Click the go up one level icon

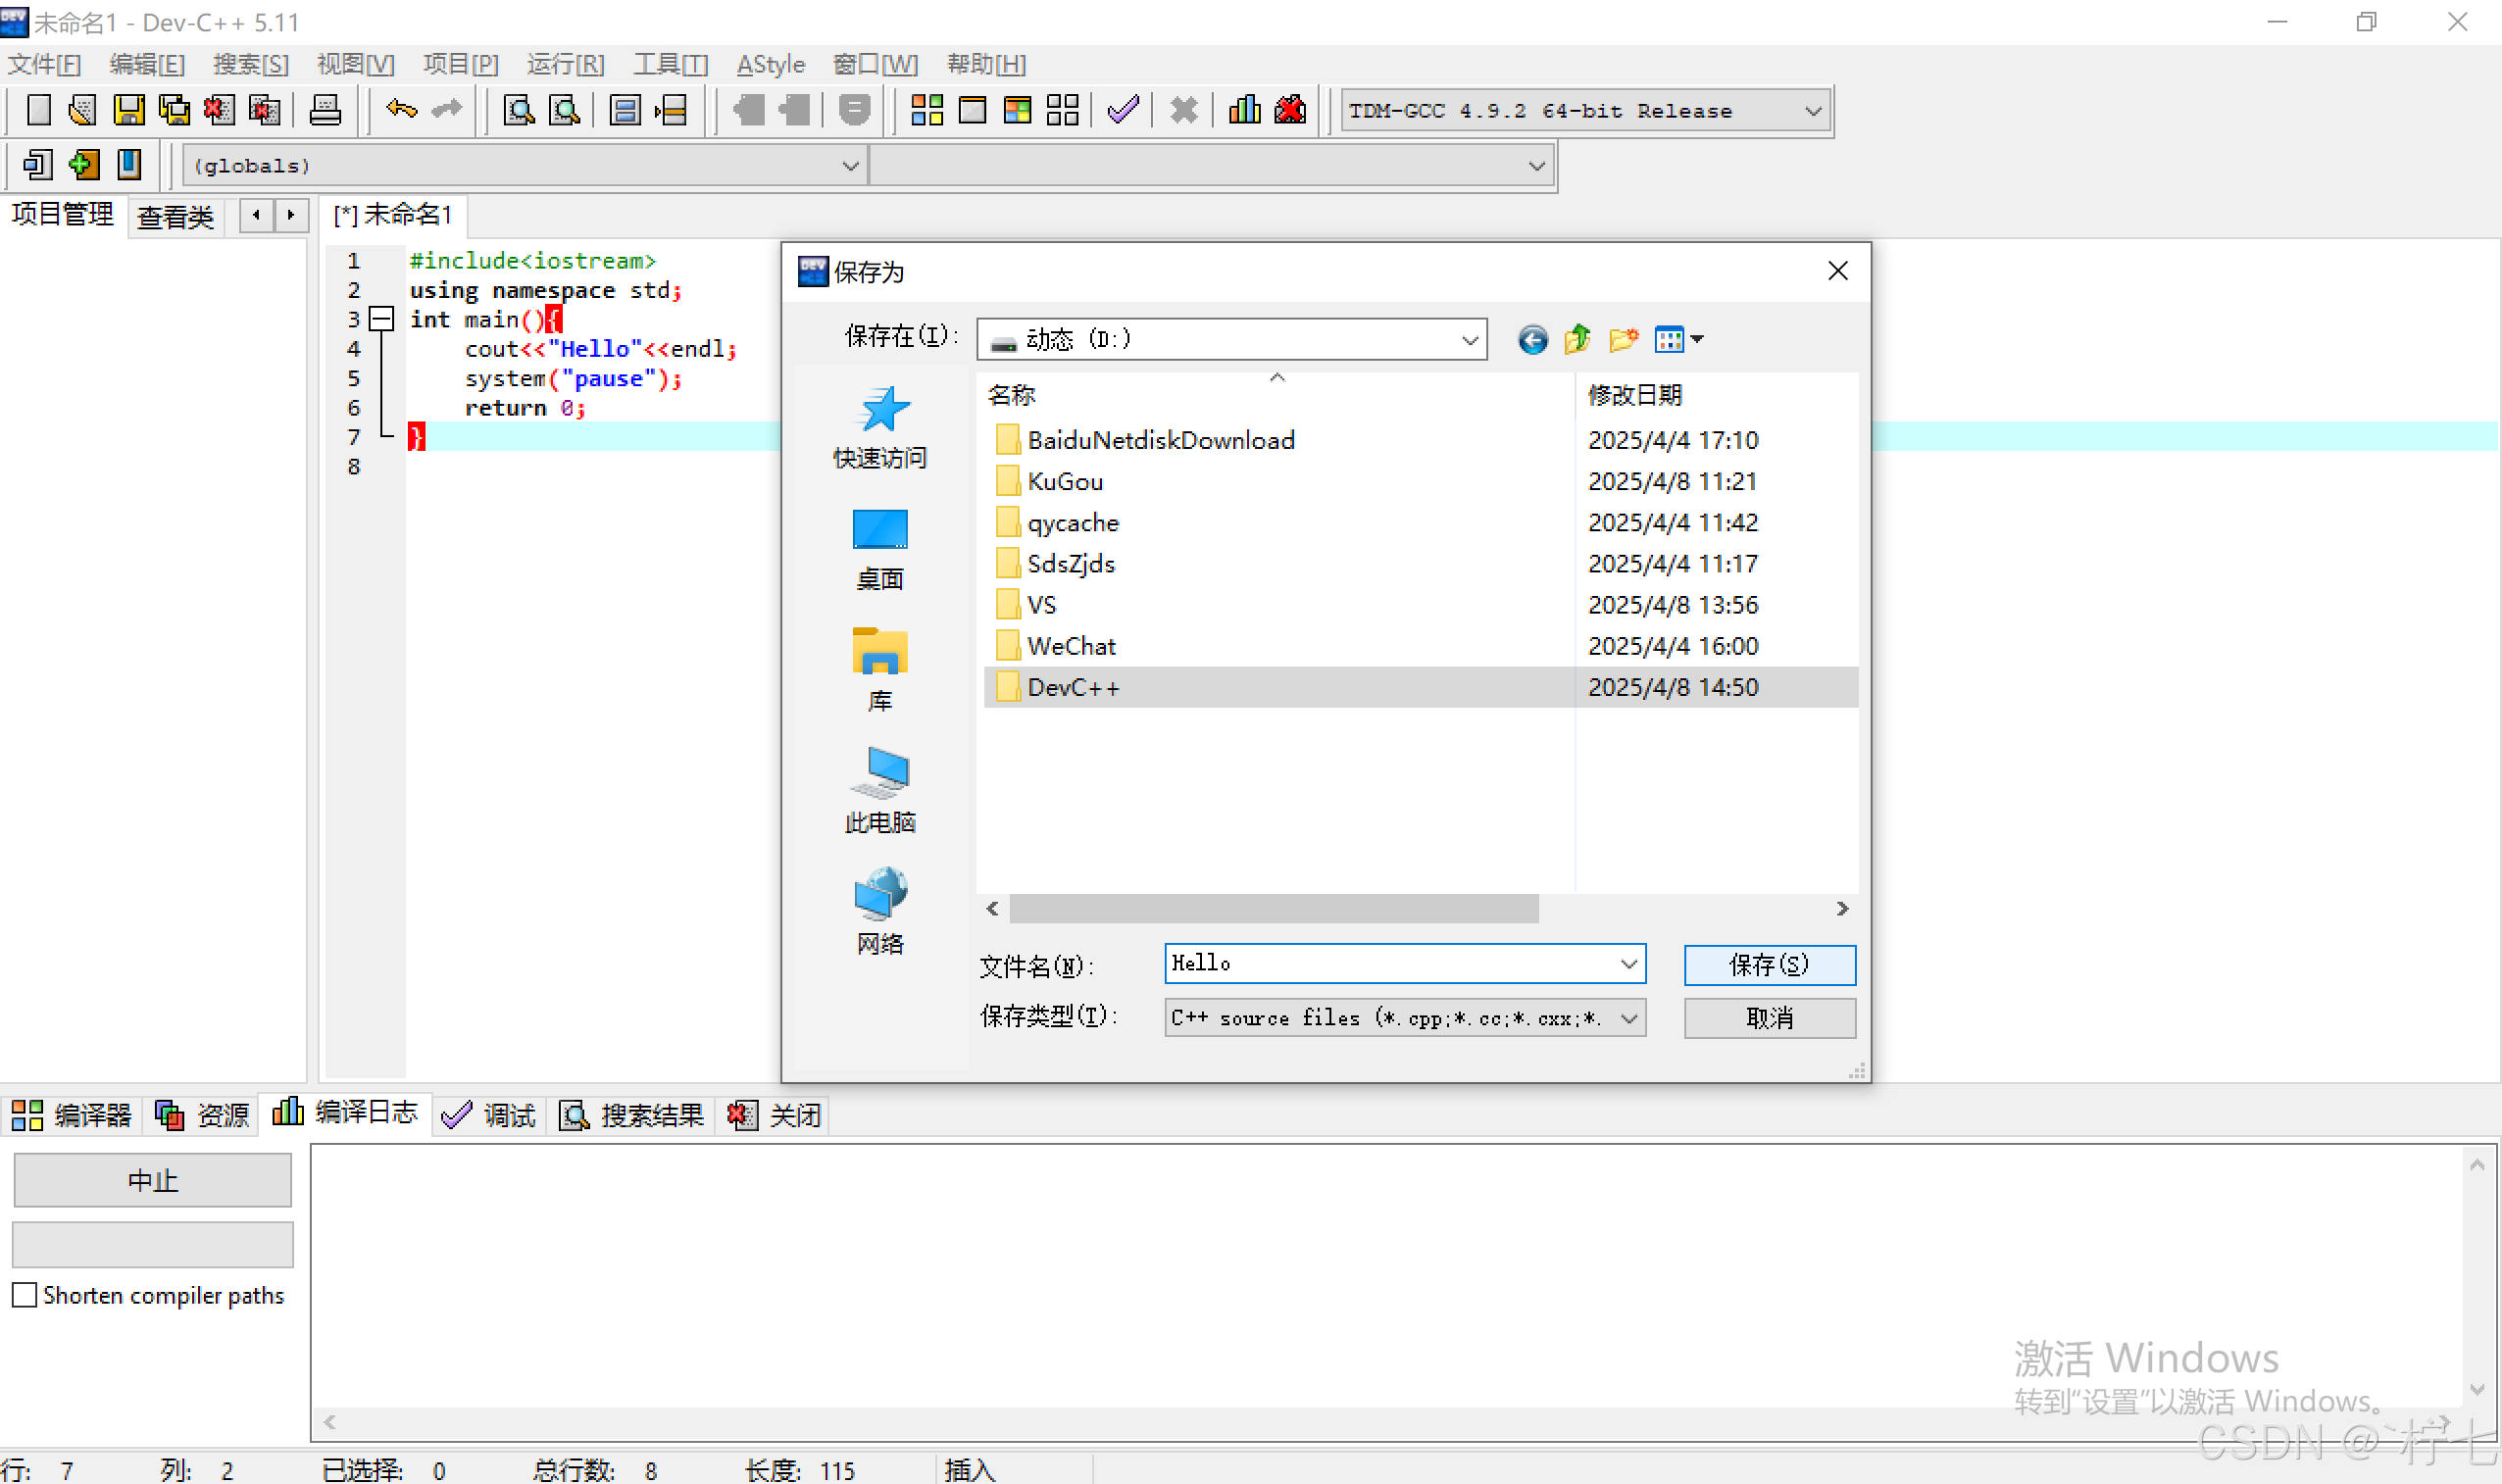tap(1577, 340)
